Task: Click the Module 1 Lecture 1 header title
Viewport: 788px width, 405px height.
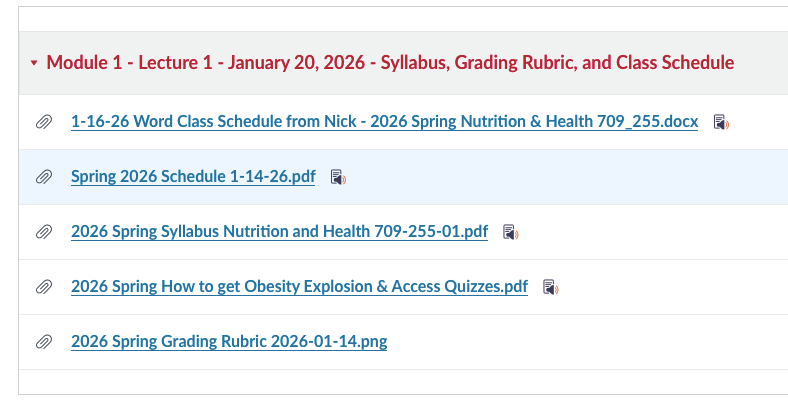Action: 390,63
